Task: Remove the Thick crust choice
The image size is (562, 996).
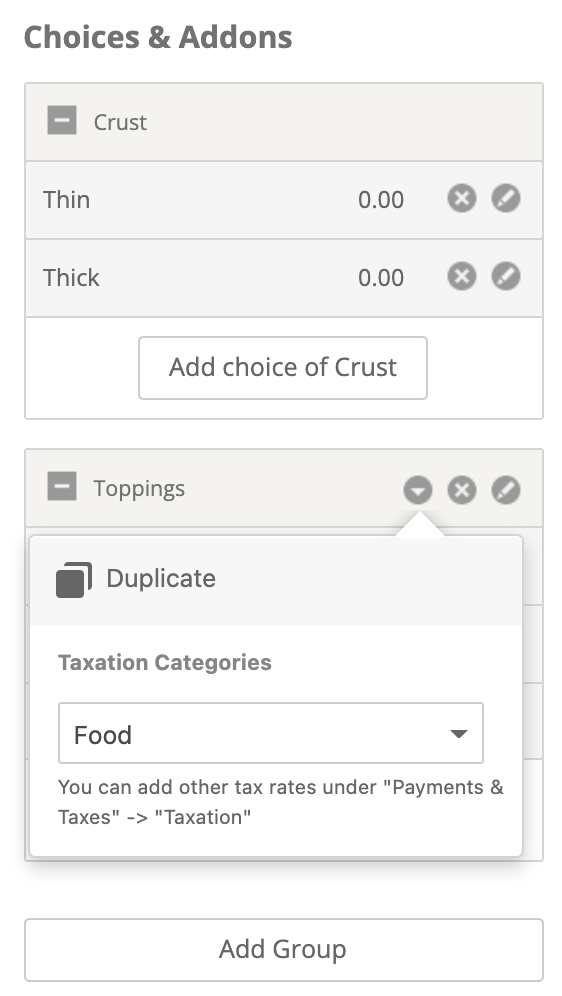Action: point(462,276)
